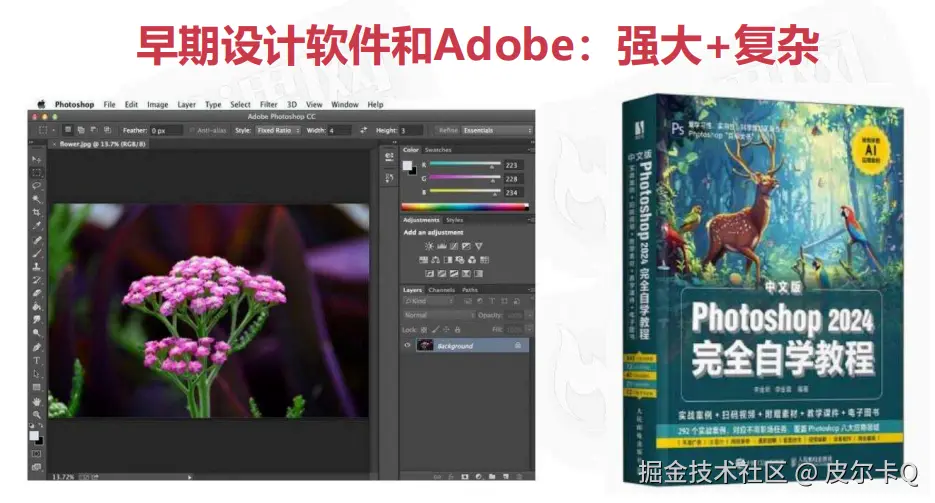Add a Color Balance adjustment
The height and width of the screenshot is (503, 935).
pyautogui.click(x=435, y=260)
